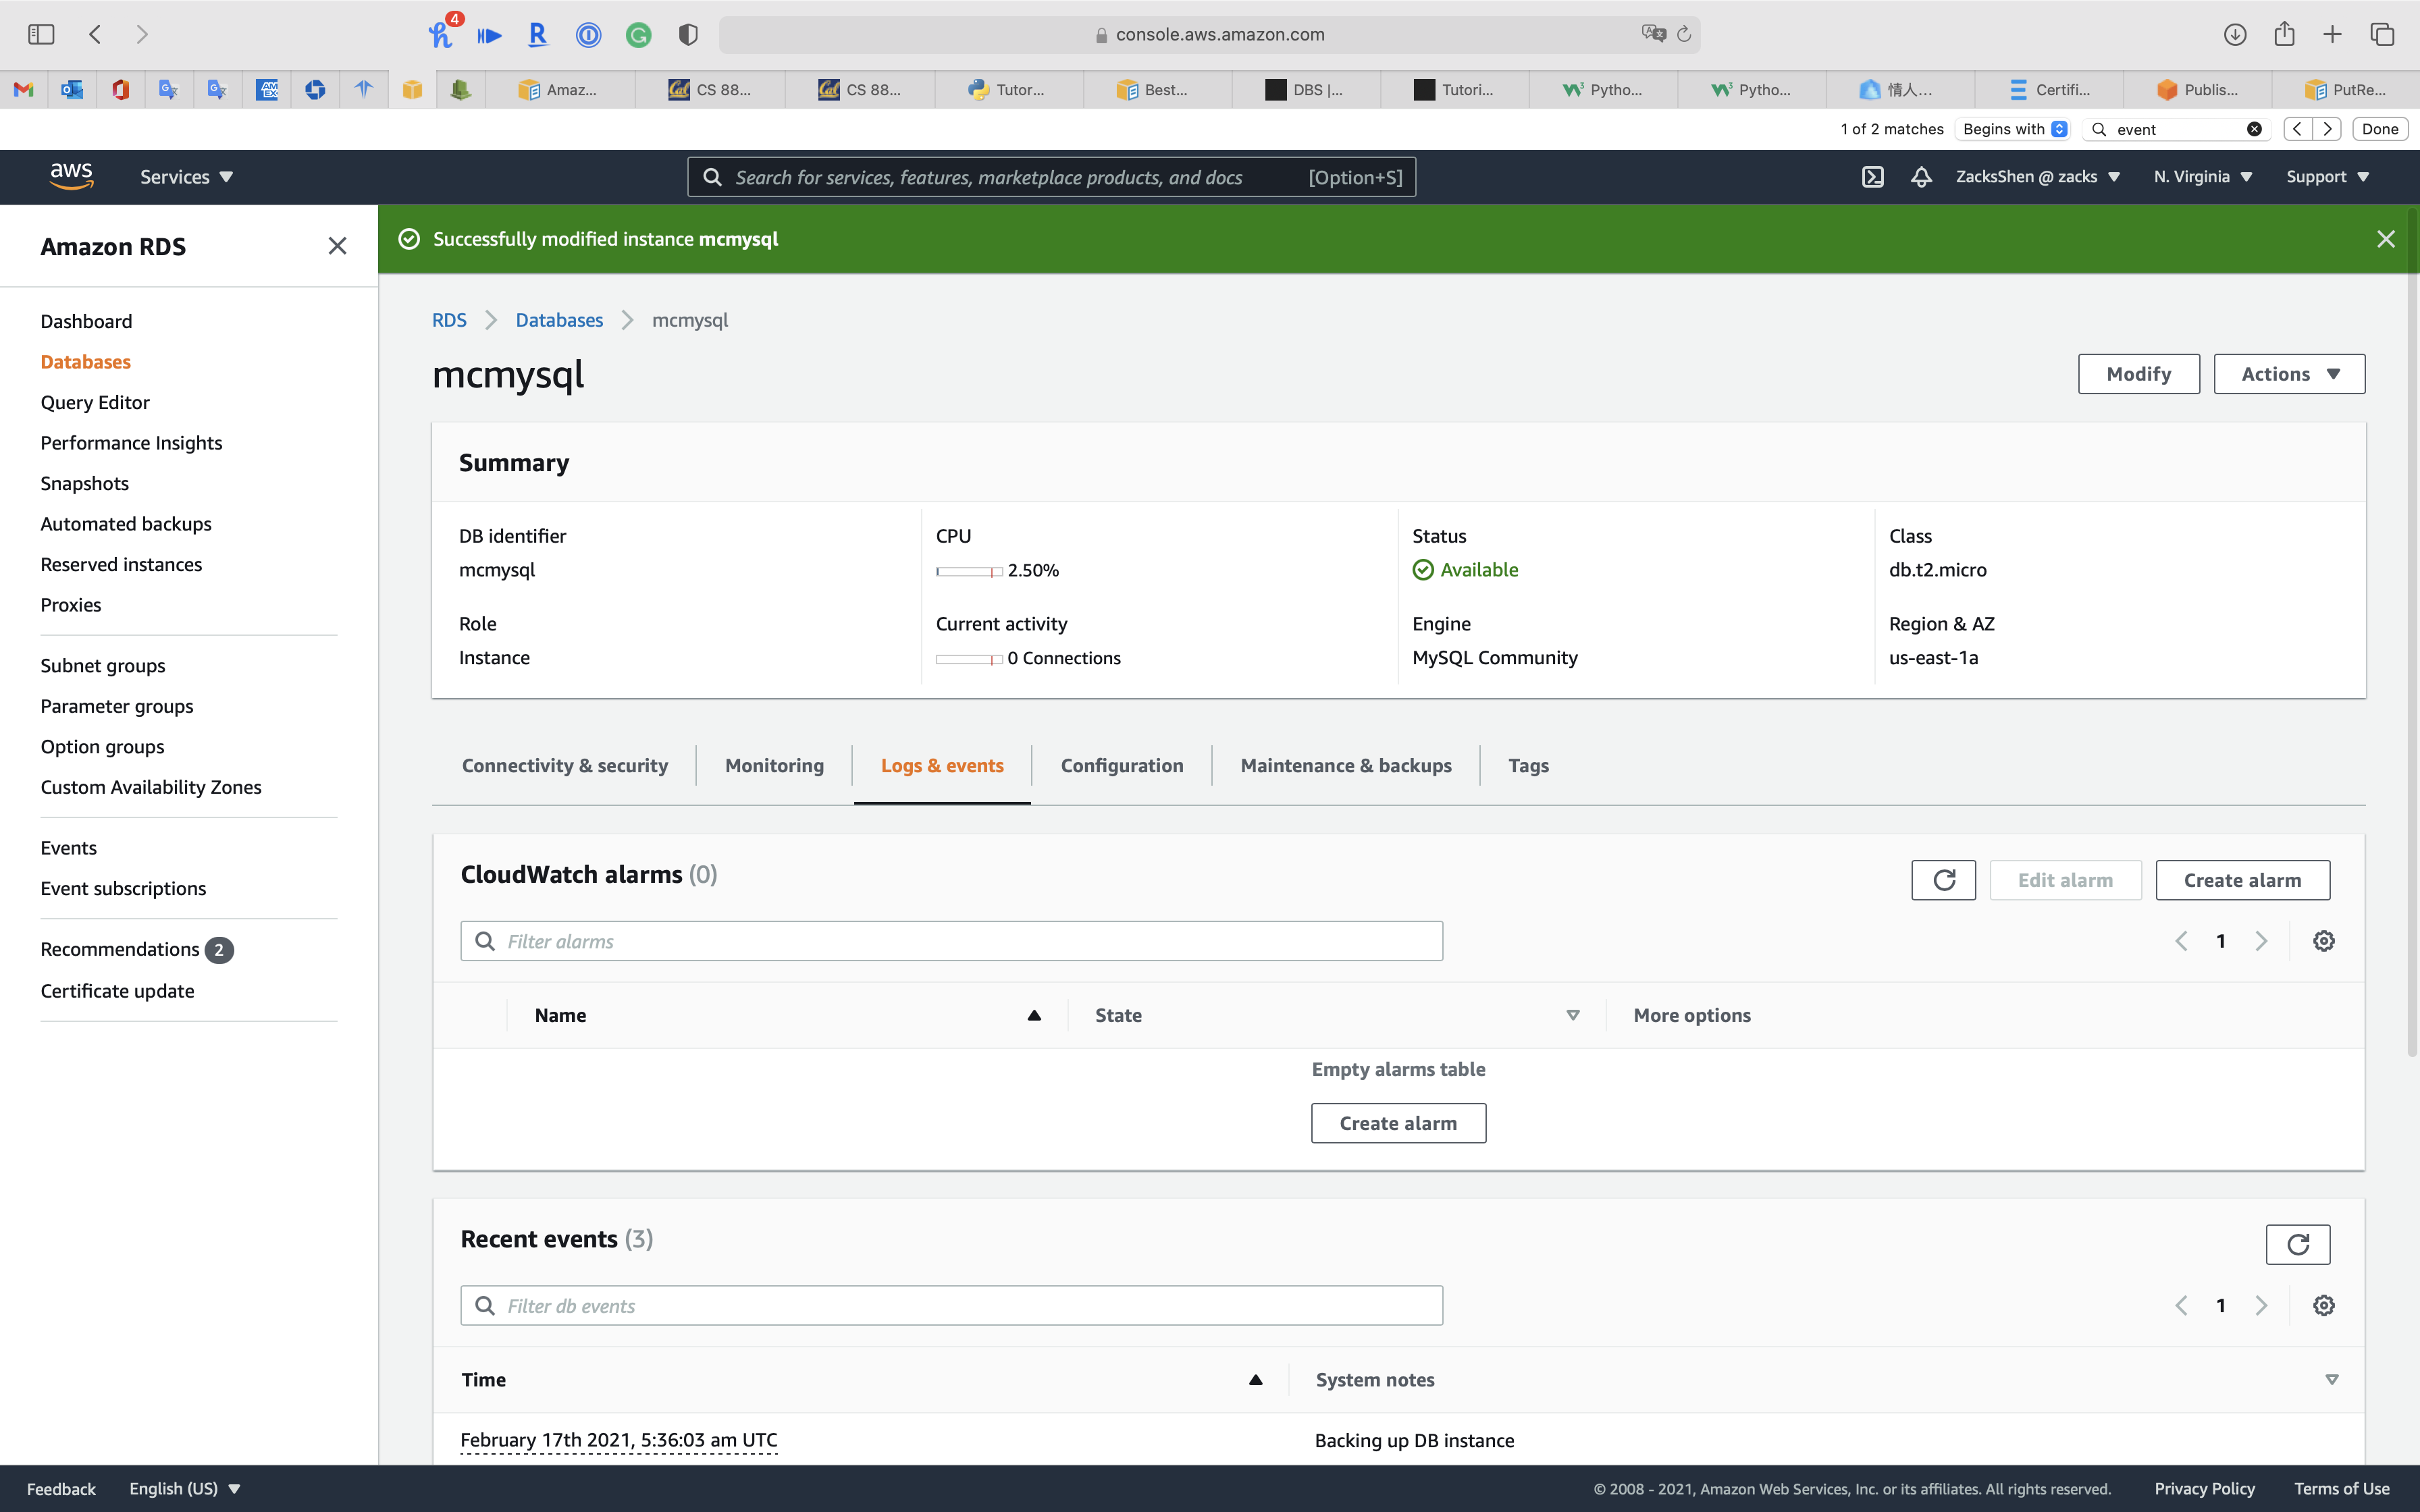Click the AWS logo home icon
This screenshot has height=1512, width=2420.
[x=71, y=176]
